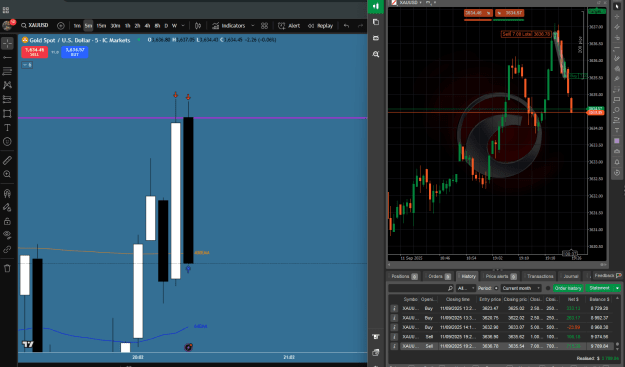Switch to the daily D timeframe
The width and height of the screenshot is (625, 367).
click(x=166, y=26)
